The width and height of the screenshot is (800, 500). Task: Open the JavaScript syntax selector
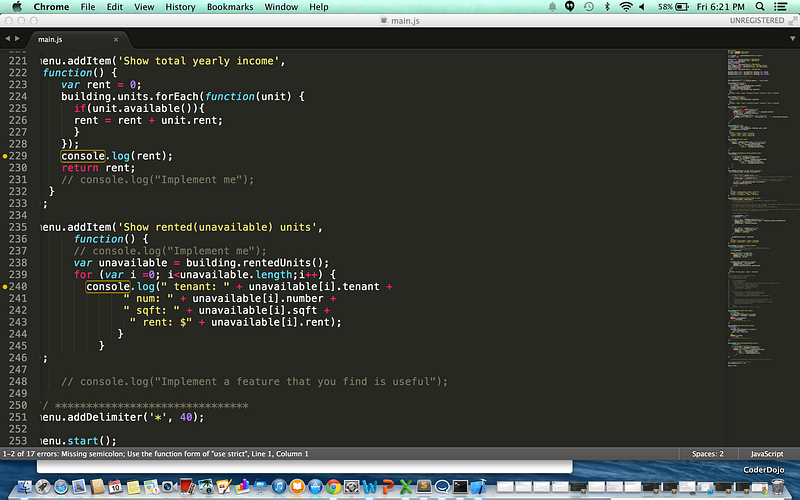coord(767,454)
